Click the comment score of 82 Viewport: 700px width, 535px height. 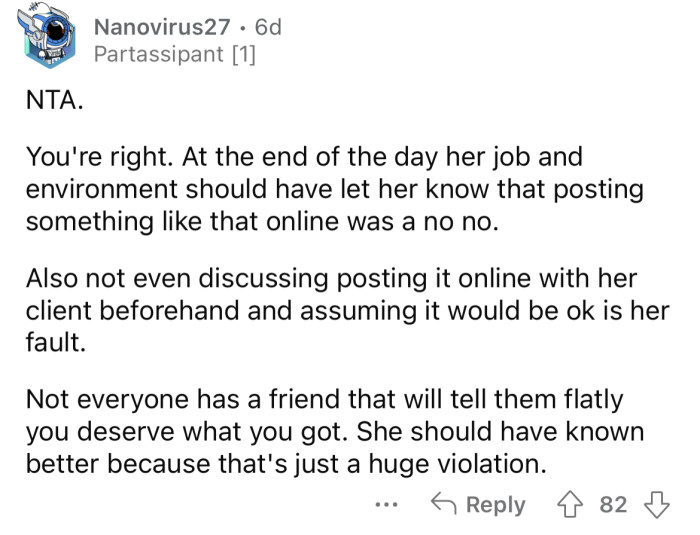coord(613,505)
